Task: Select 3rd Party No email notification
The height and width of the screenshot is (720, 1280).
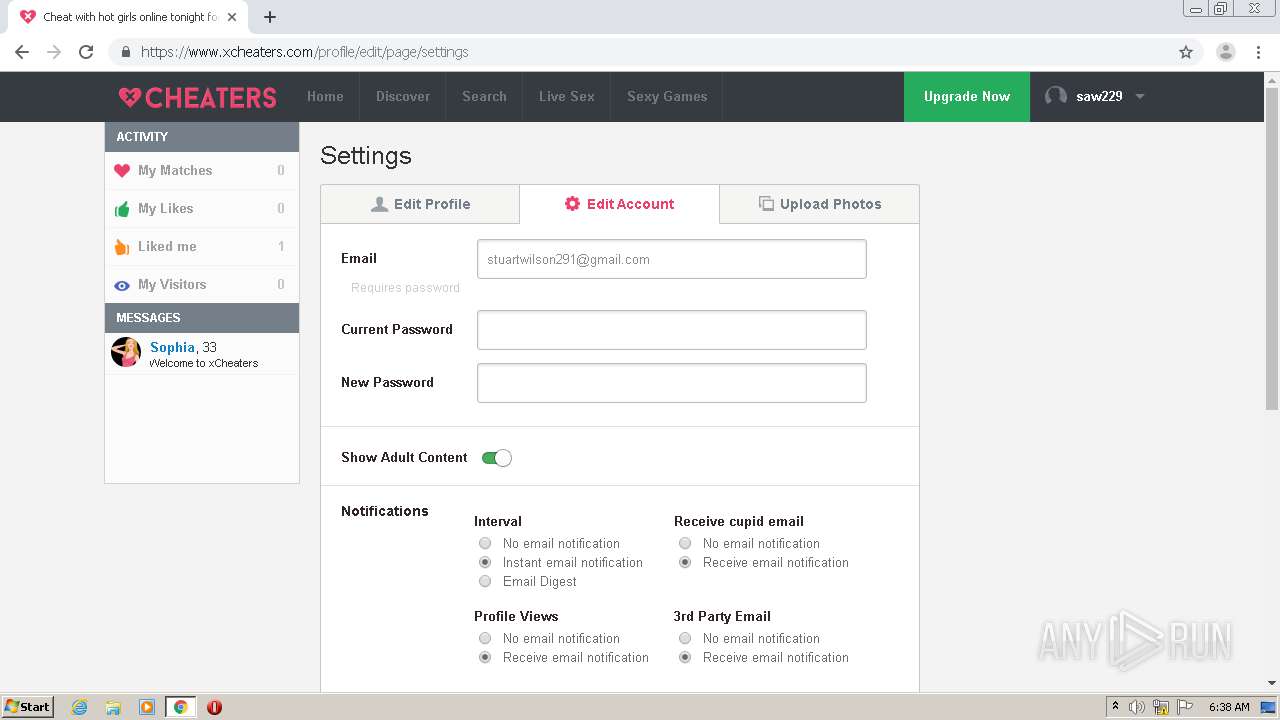Action: click(685, 638)
